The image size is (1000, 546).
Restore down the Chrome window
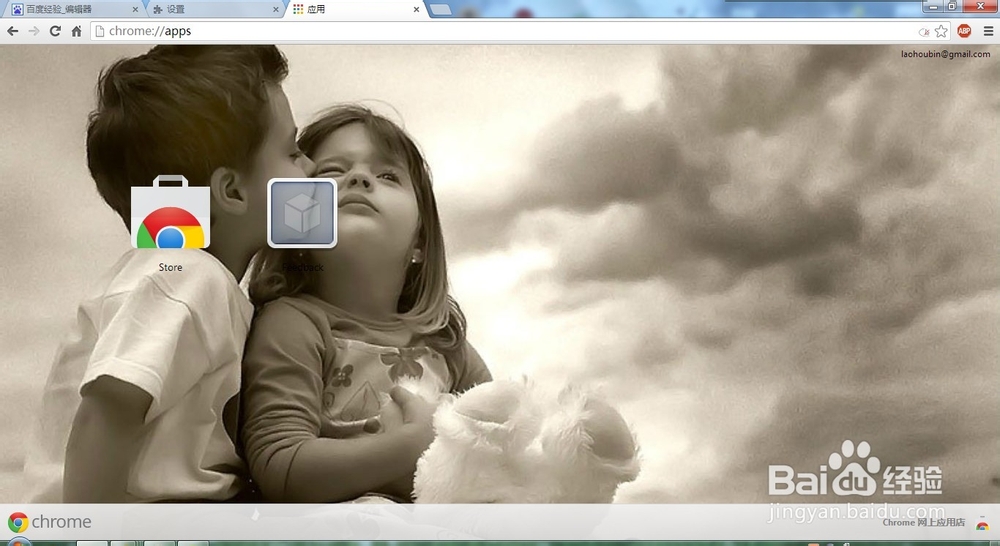click(952, 6)
